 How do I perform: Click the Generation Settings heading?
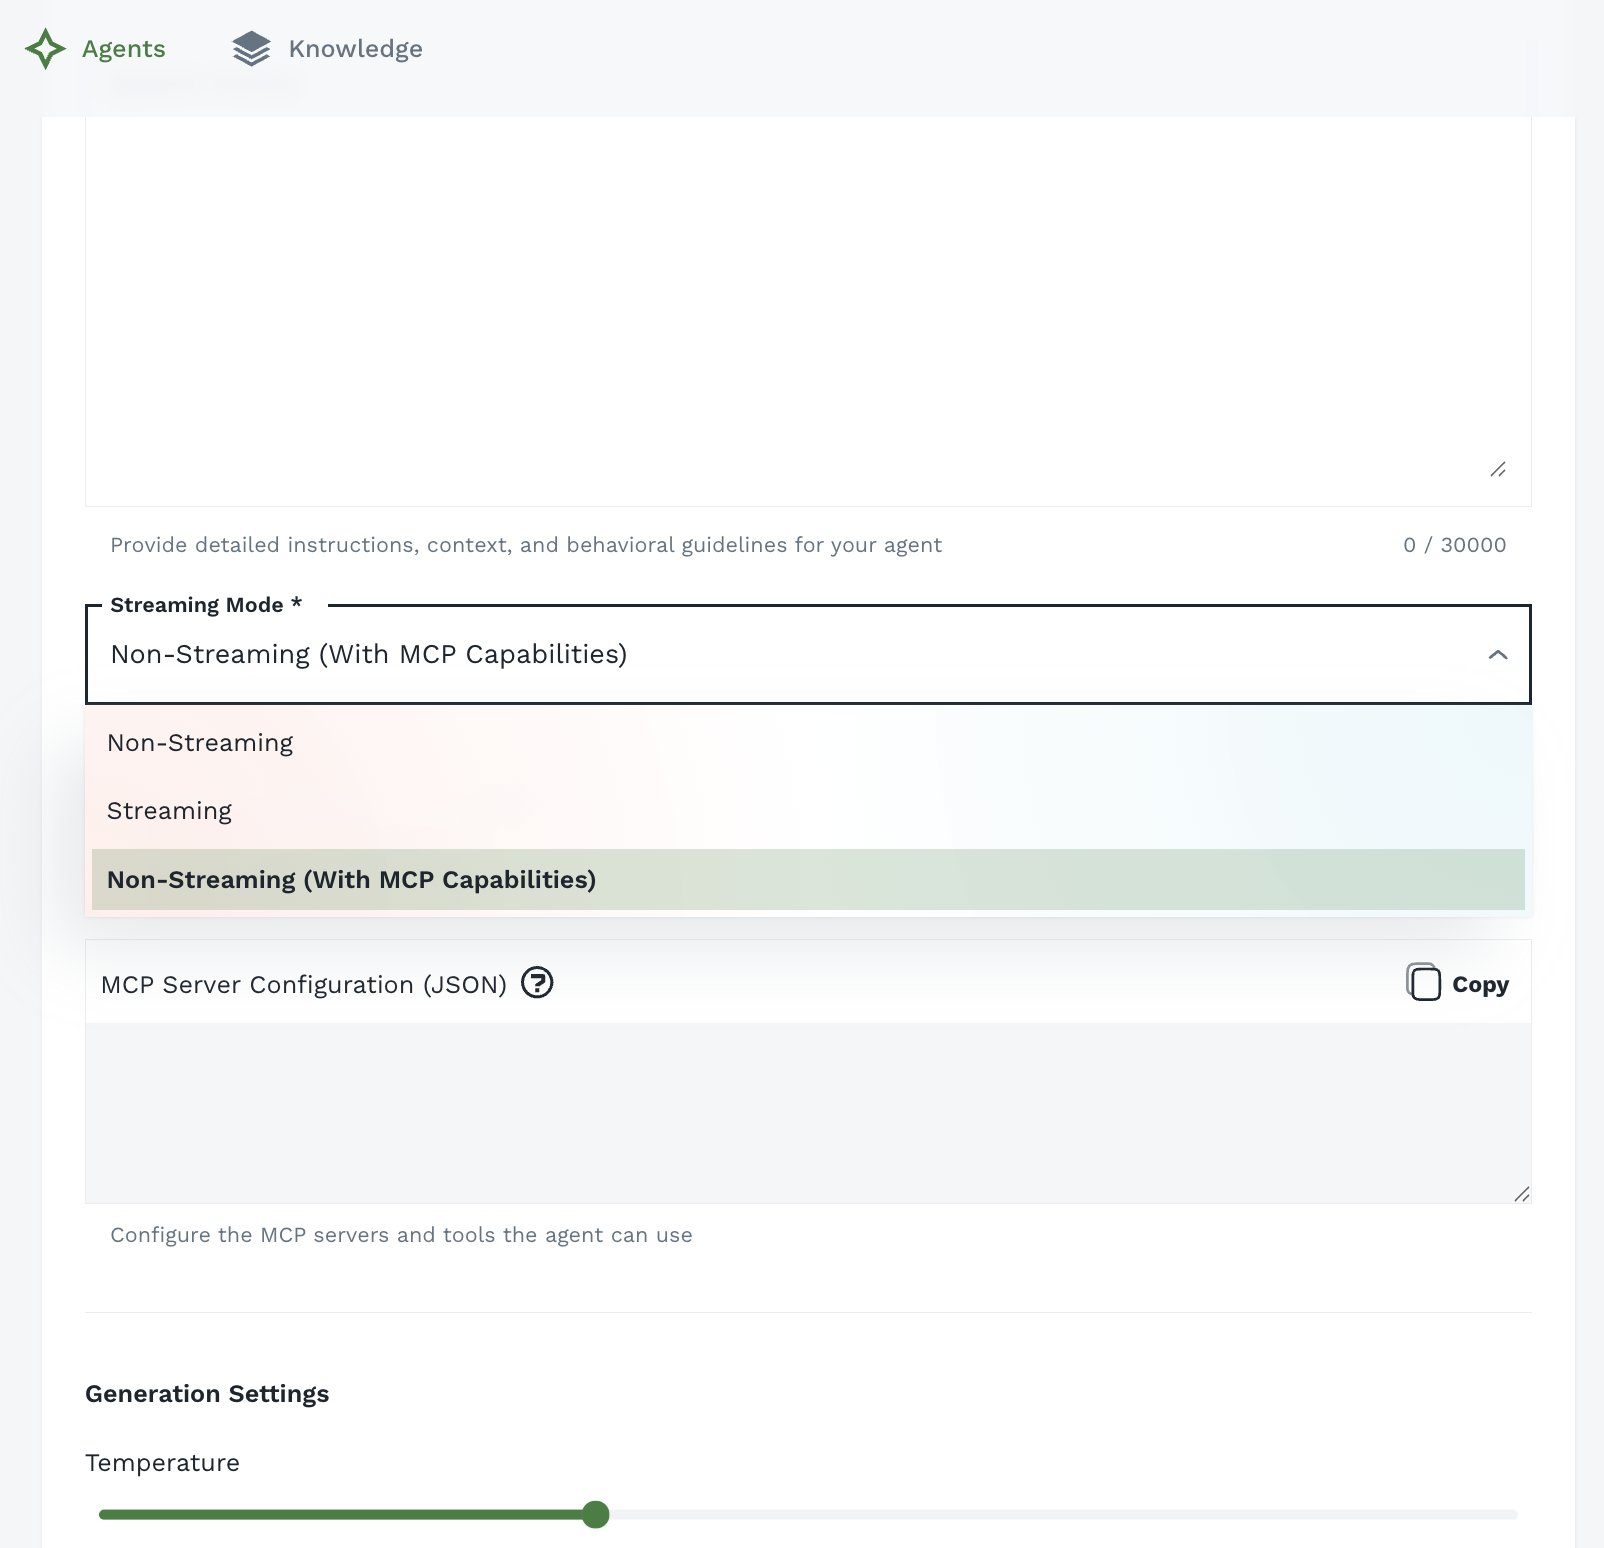pos(206,1393)
